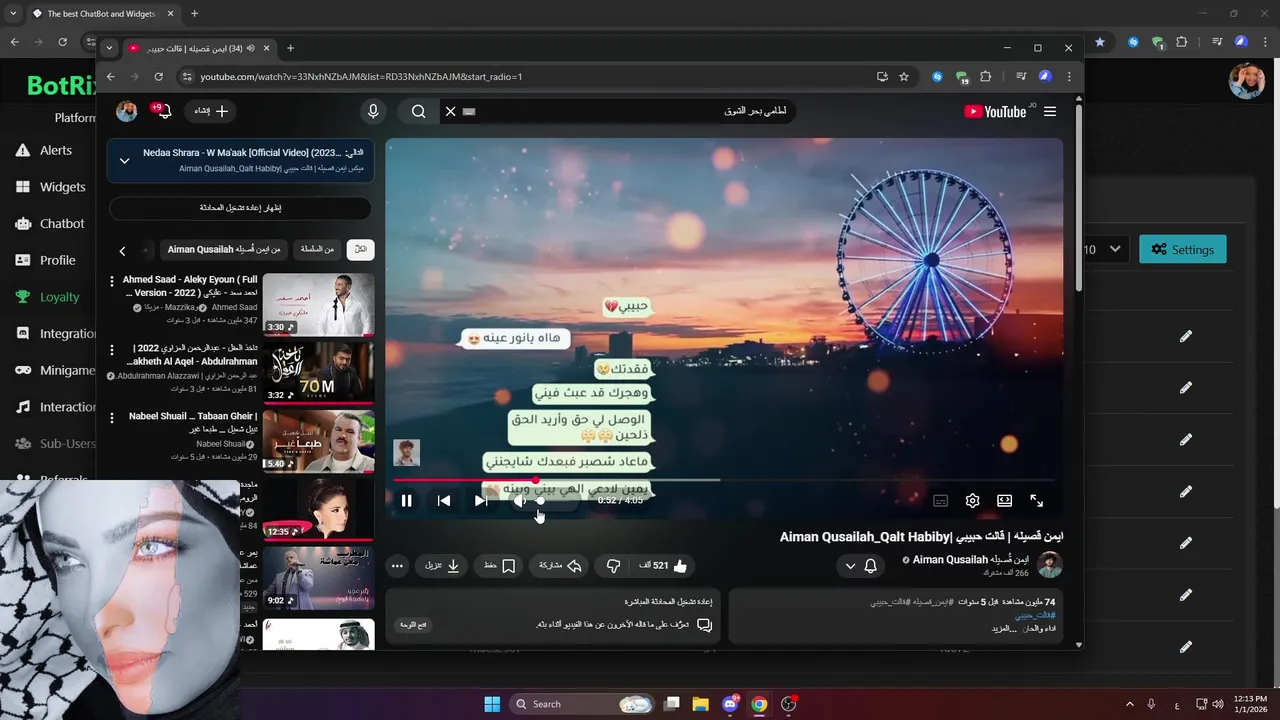
Task: Open the Extensions puzzle in the YouTube window
Action: point(986,76)
